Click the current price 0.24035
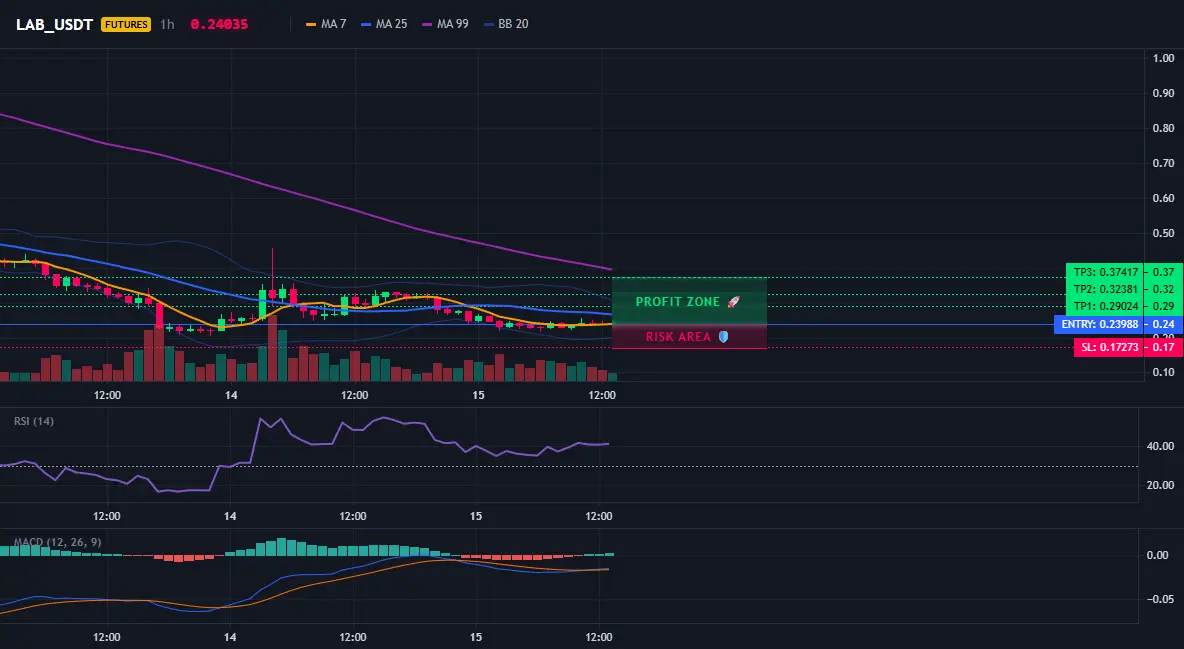Screen dimensions: 1184x649 pos(219,24)
